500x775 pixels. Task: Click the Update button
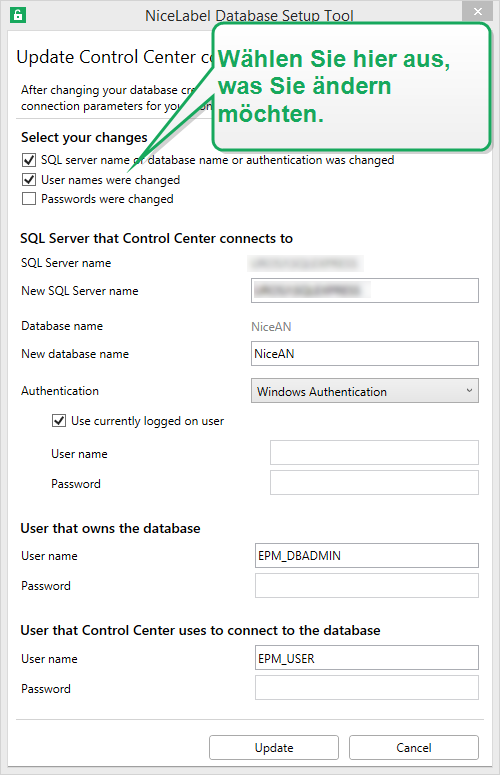274,747
